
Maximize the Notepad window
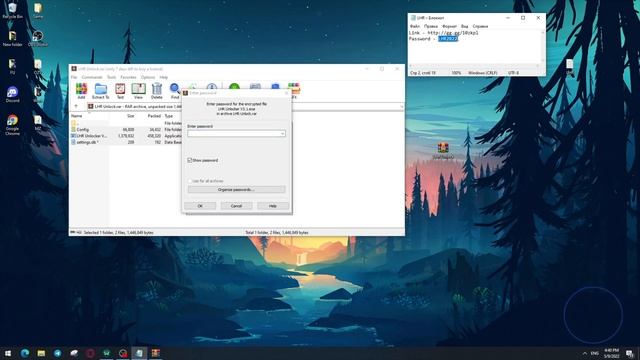(x=523, y=18)
